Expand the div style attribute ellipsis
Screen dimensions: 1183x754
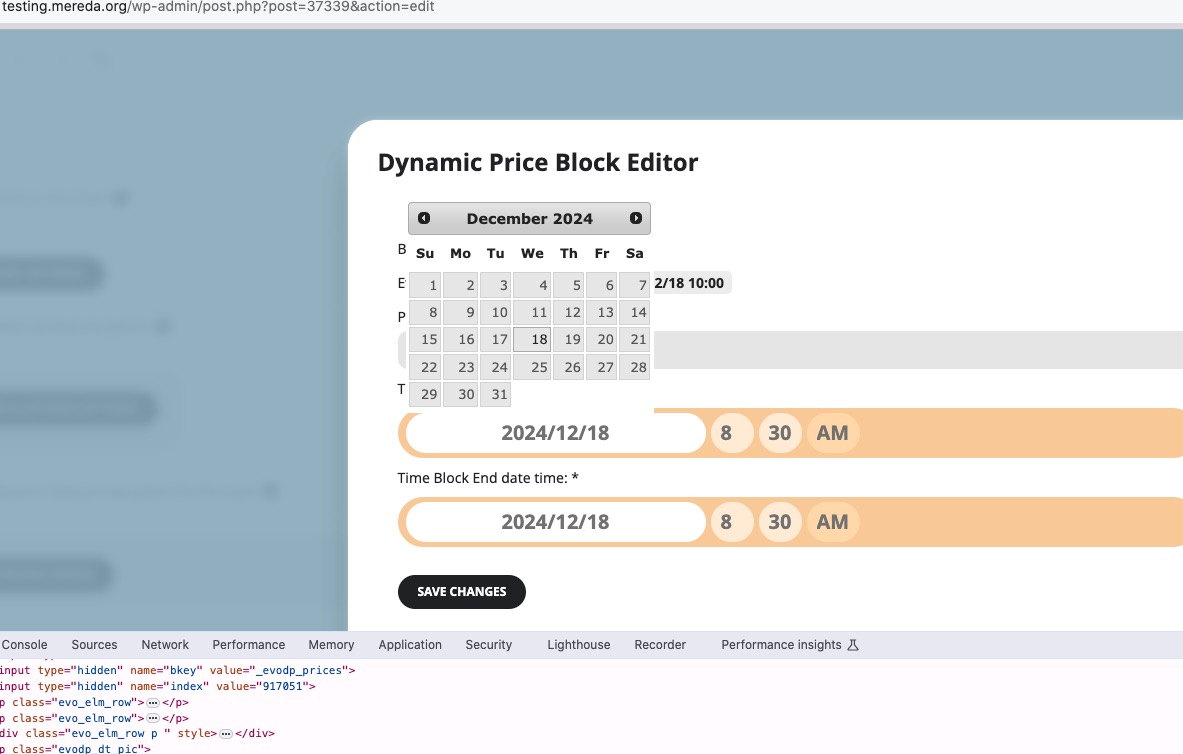[x=226, y=734]
